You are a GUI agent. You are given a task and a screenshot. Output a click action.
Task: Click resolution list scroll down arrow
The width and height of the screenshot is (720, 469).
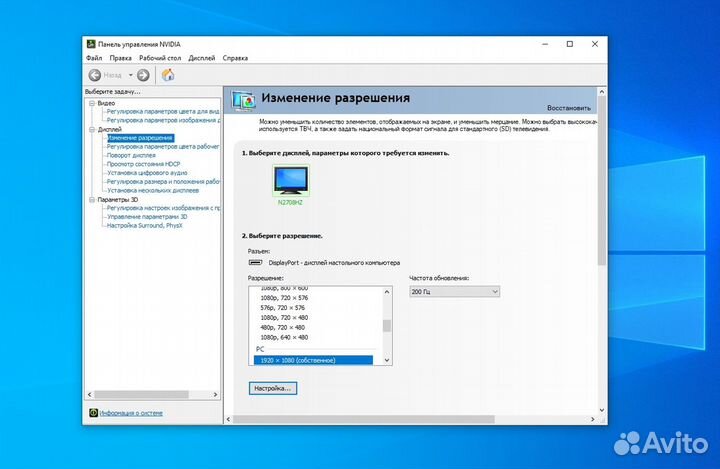pyautogui.click(x=387, y=360)
